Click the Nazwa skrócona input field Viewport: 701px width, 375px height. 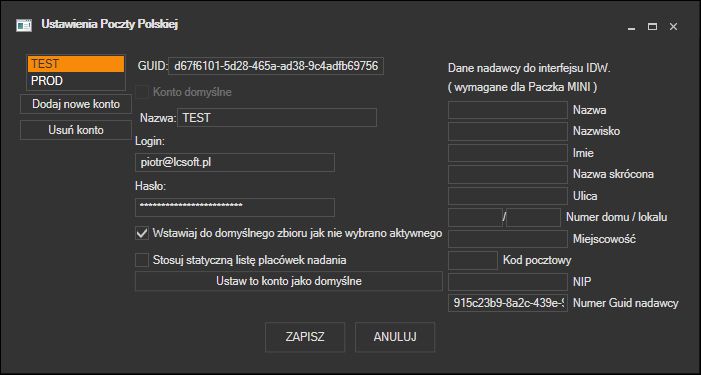coord(508,174)
